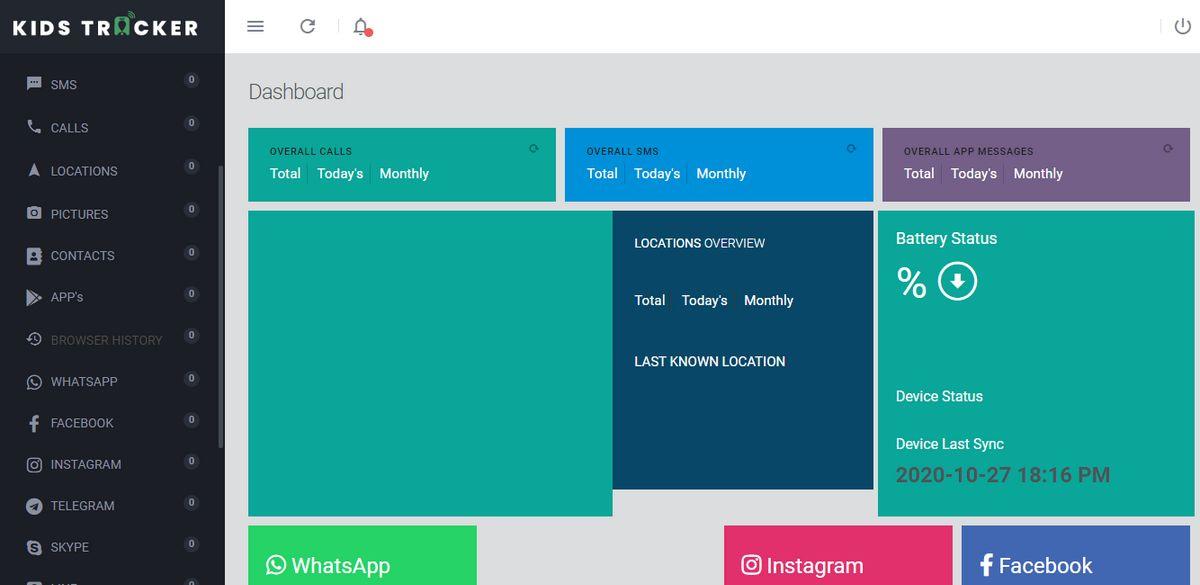Click the Facebook logo on blue card
The width and height of the screenshot is (1200, 585).
point(986,565)
